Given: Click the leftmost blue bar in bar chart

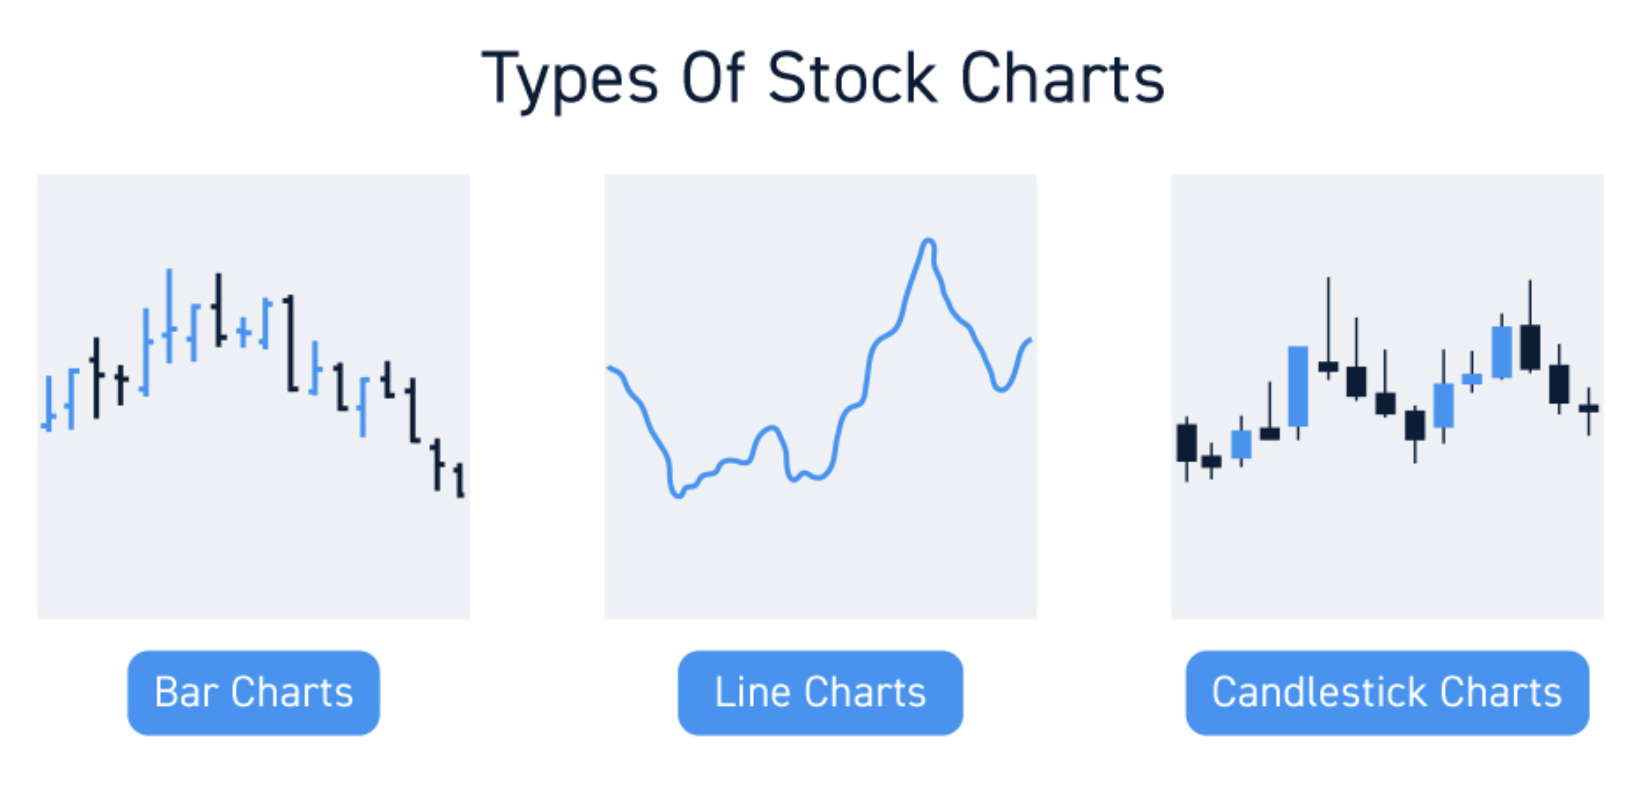Looking at the screenshot, I should pyautogui.click(x=48, y=404).
